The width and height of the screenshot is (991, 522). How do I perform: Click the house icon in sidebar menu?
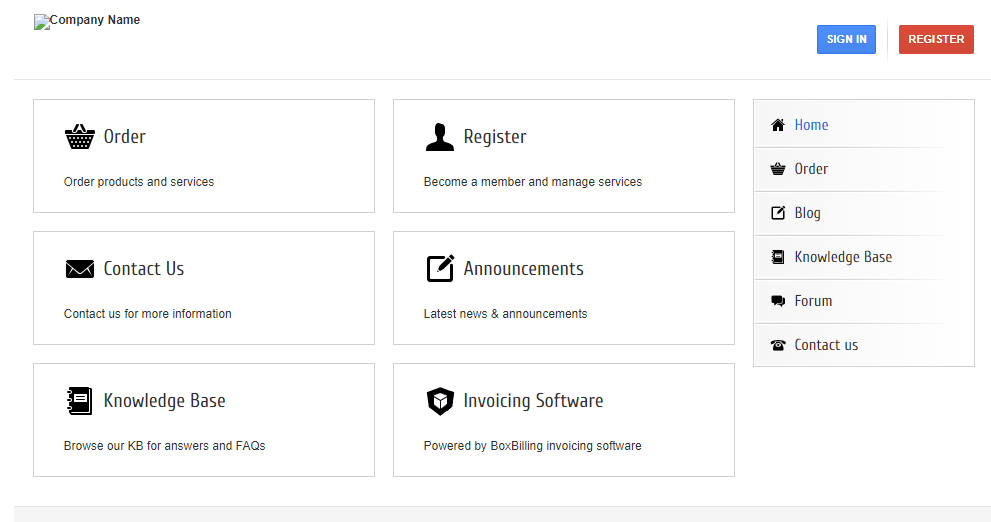point(778,125)
